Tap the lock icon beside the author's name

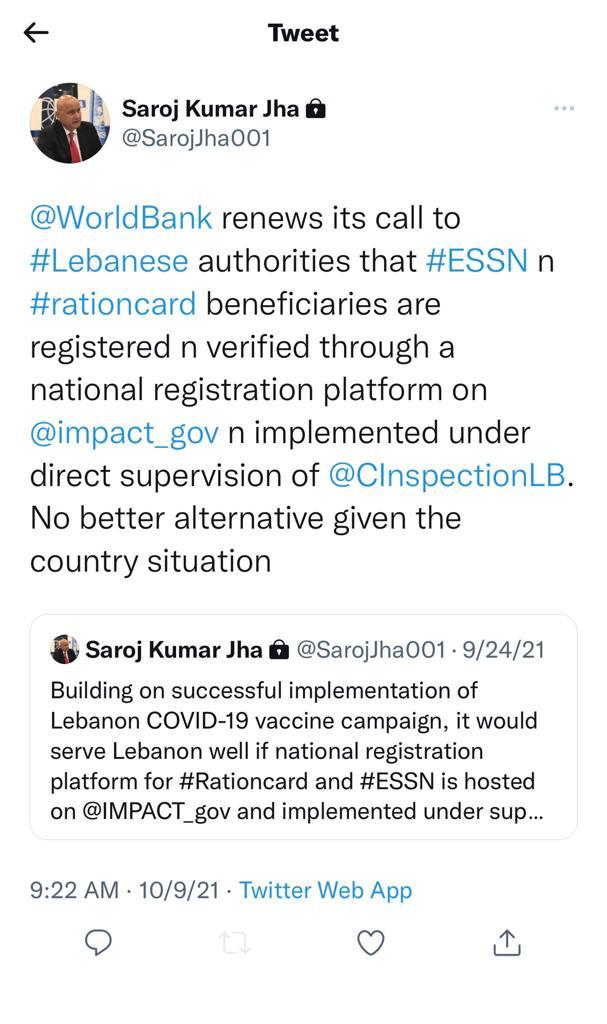point(316,108)
